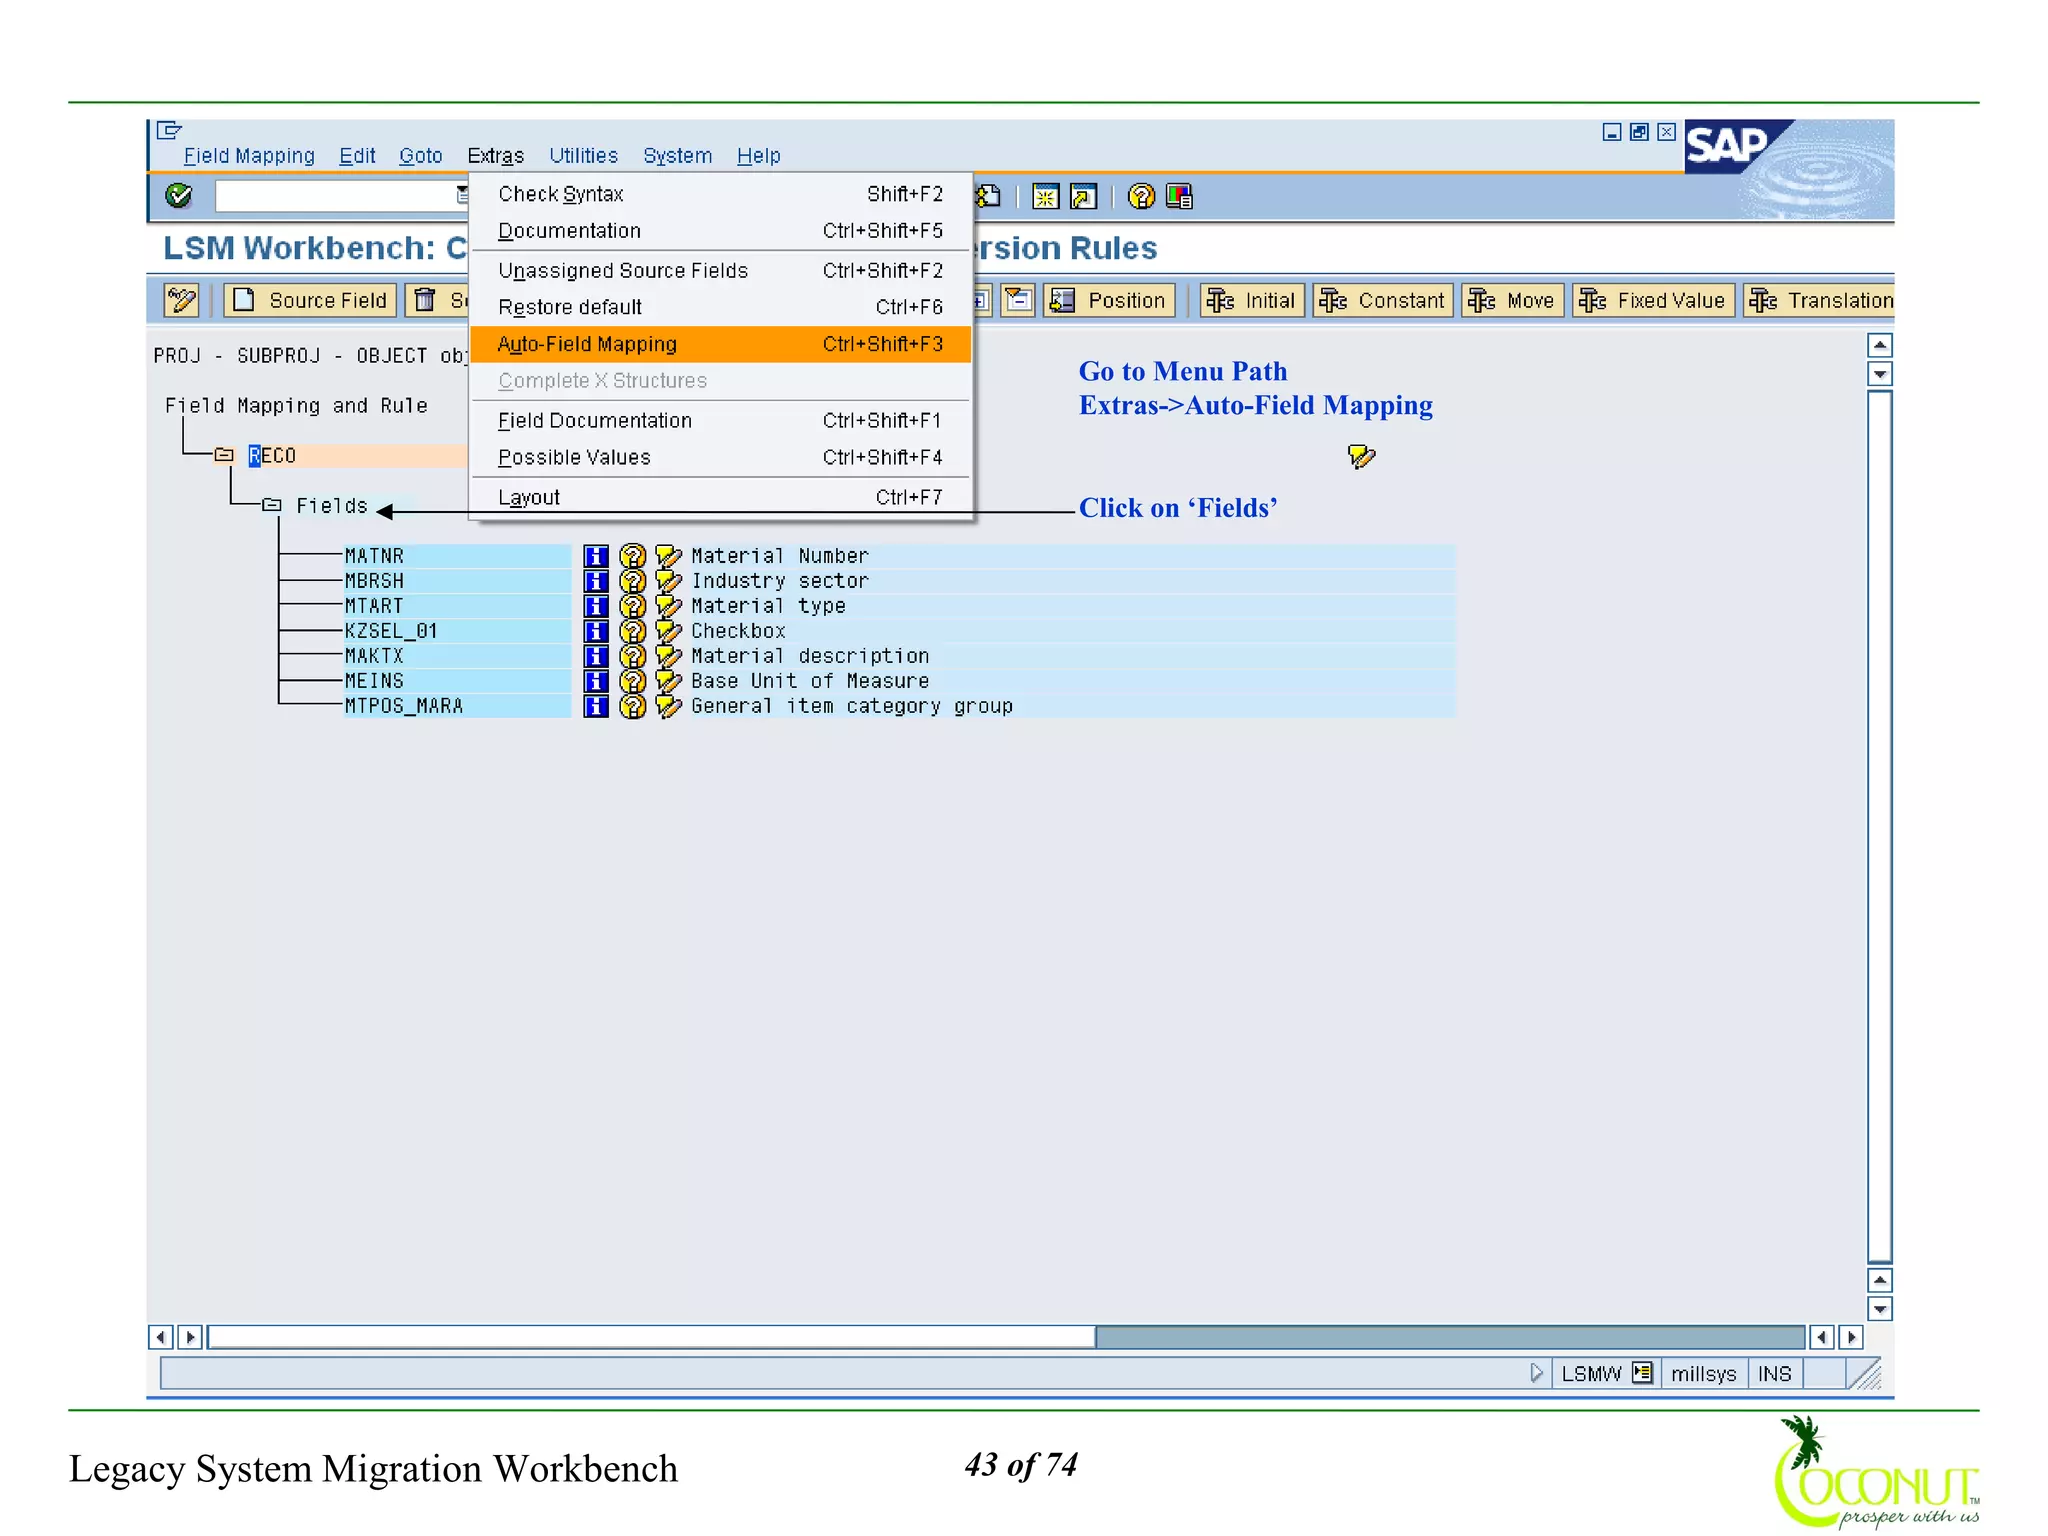Select the KZSEL_01 field in tree
This screenshot has width=2048, height=1536.
tap(457, 631)
